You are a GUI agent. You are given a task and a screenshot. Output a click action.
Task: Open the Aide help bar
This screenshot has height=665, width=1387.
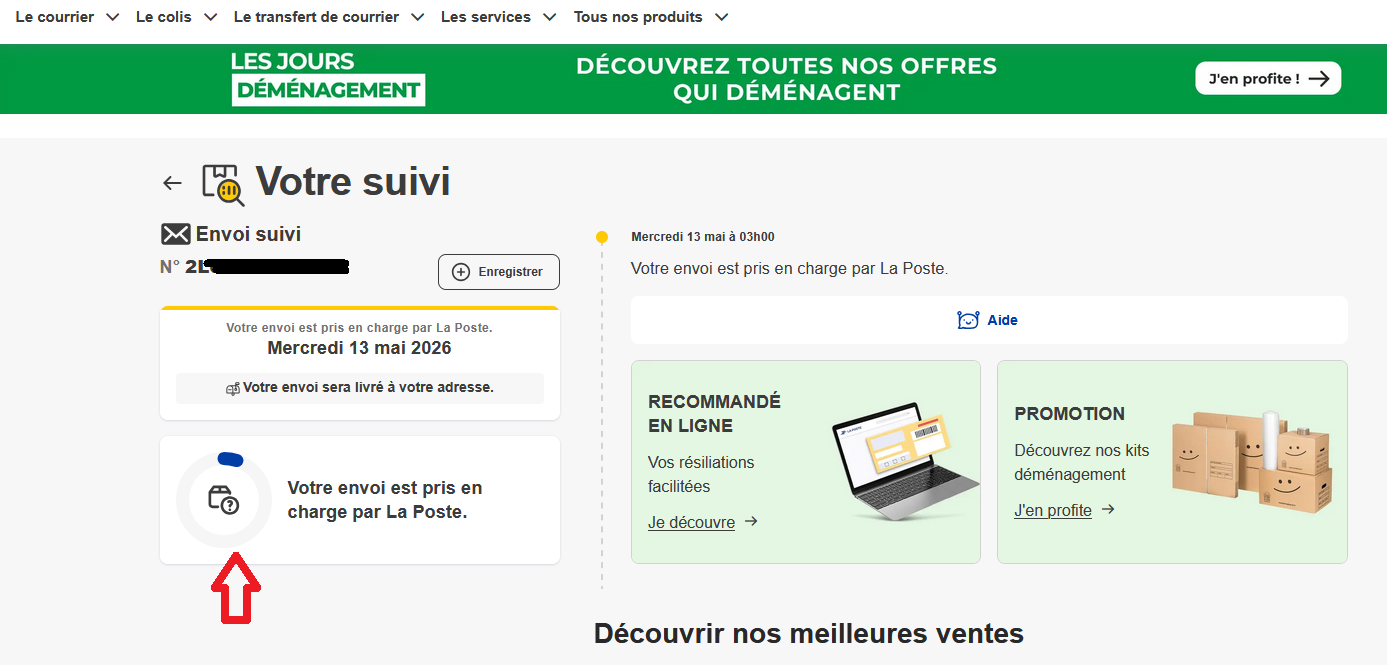coord(989,320)
